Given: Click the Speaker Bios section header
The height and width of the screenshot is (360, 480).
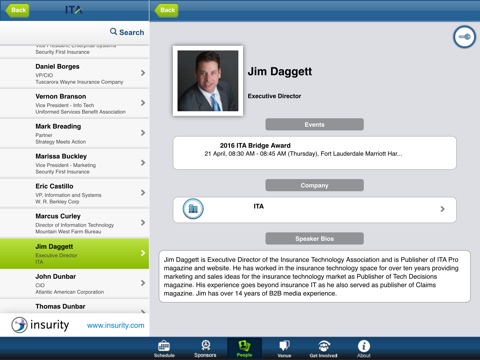Looking at the screenshot, I should click(x=314, y=239).
